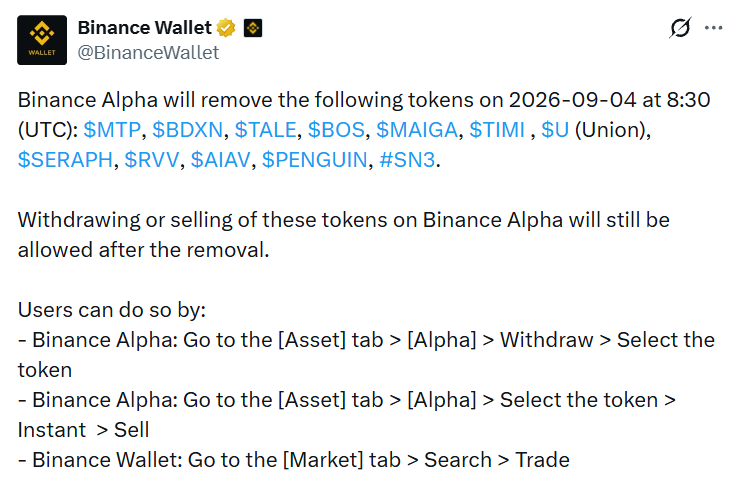Click the Binance affiliate badge icon
This screenshot has width=738, height=486.
[x=253, y=28]
